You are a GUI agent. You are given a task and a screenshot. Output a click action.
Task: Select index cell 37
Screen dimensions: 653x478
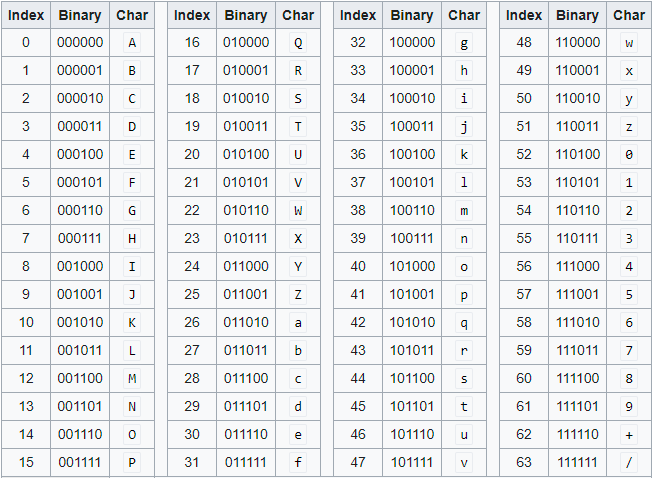pyautogui.click(x=358, y=182)
